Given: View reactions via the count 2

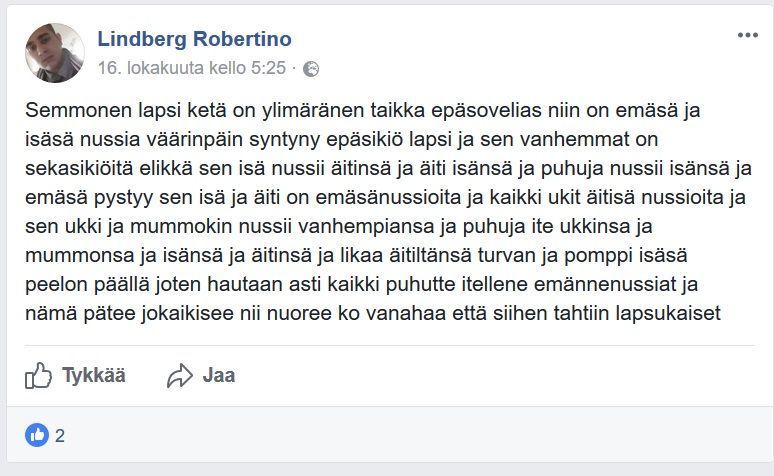Looking at the screenshot, I should pos(61,435).
